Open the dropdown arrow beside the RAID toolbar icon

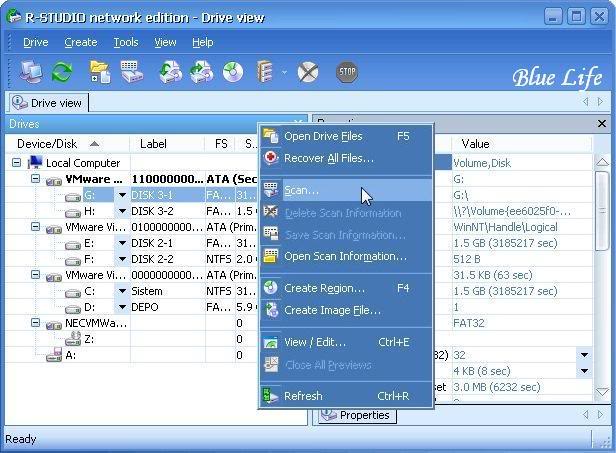284,72
